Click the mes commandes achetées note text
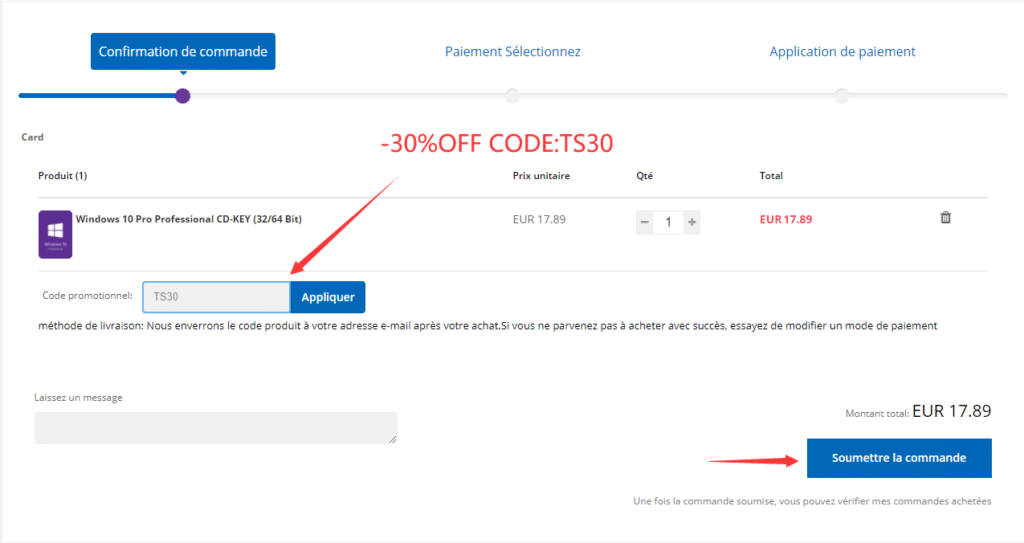 [x=812, y=501]
